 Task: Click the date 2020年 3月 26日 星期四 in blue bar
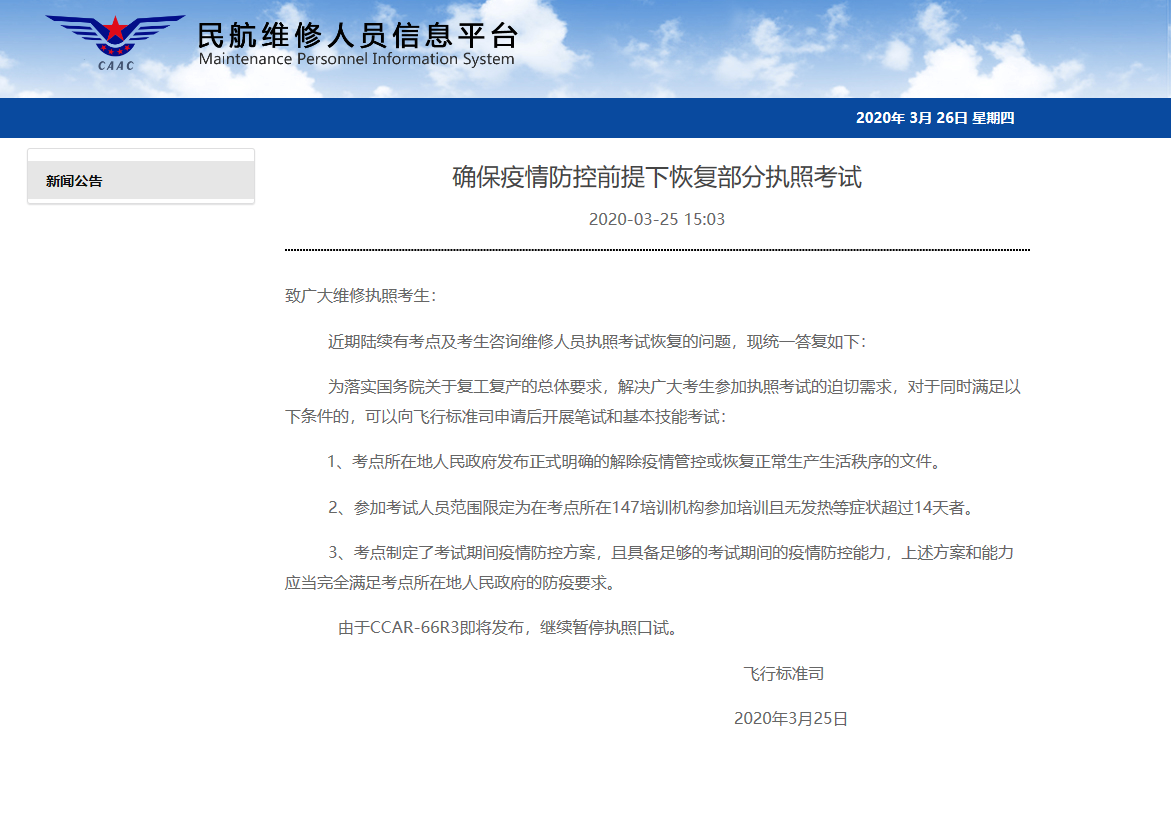[934, 118]
